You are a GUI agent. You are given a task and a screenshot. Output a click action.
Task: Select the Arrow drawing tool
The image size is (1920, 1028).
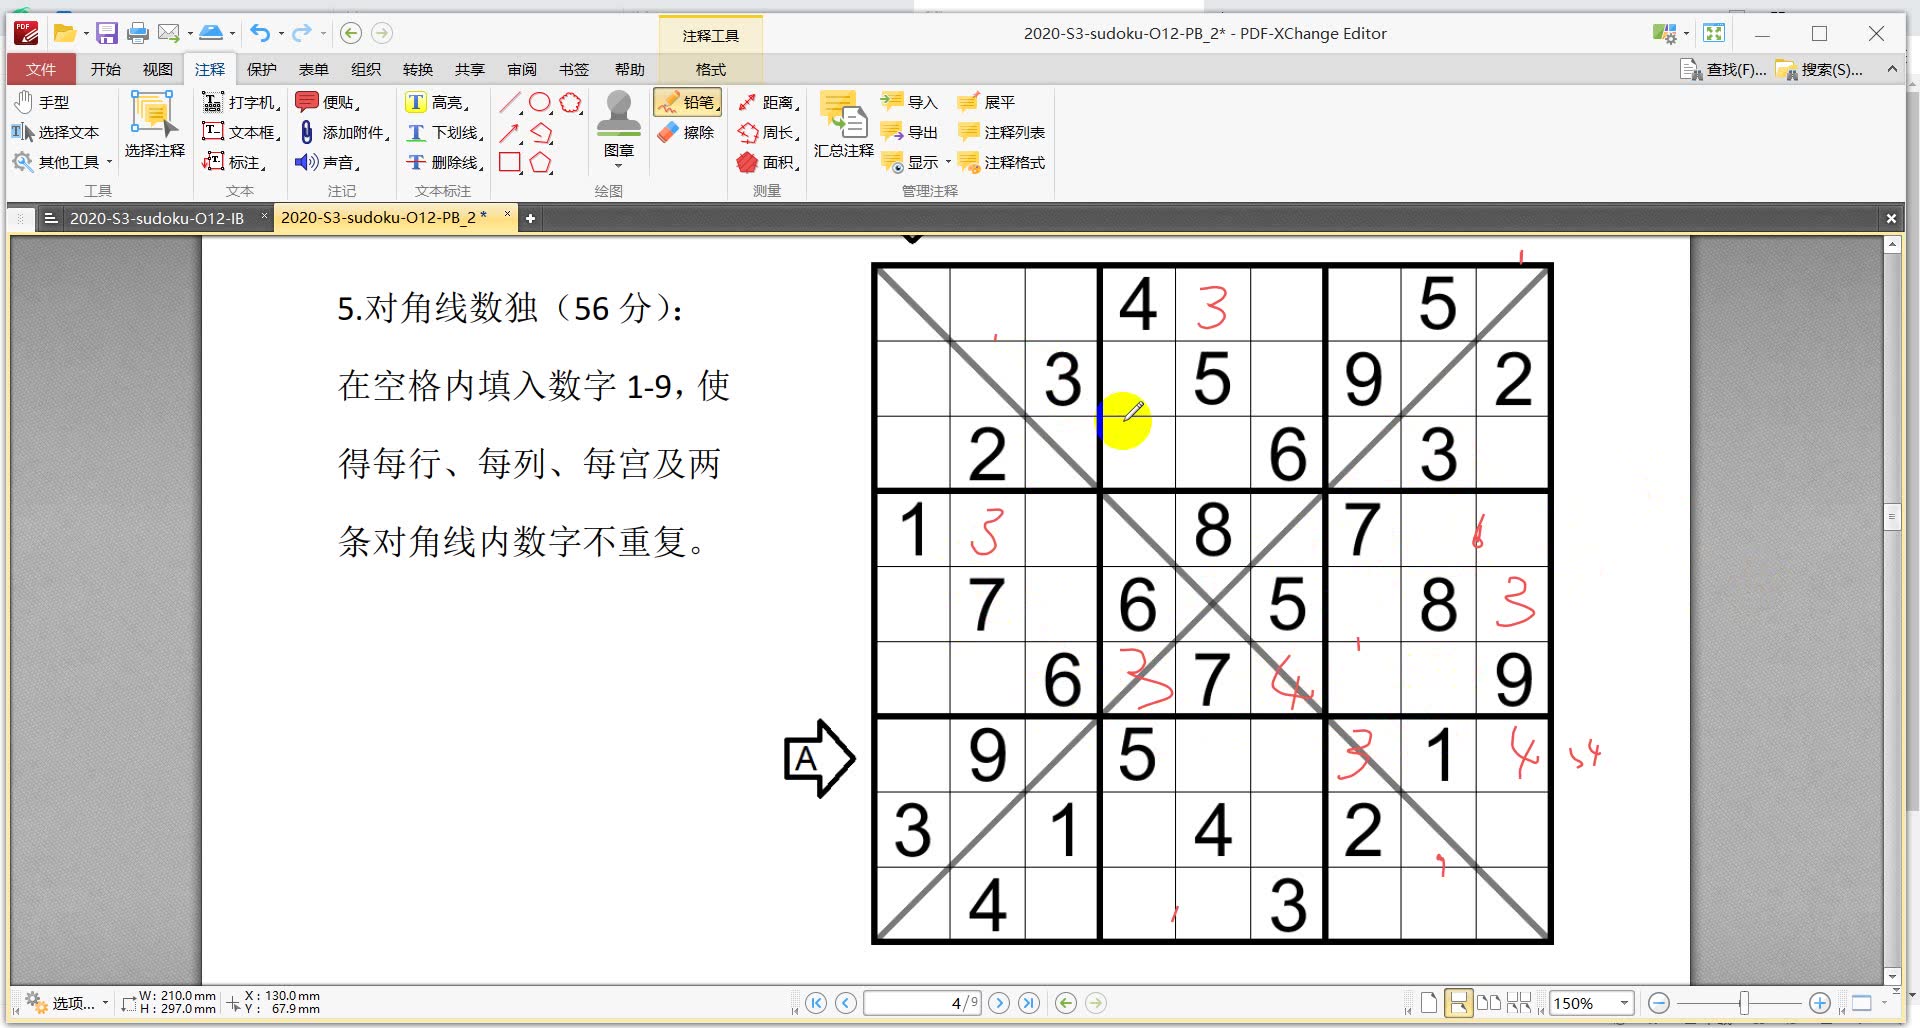pos(510,132)
